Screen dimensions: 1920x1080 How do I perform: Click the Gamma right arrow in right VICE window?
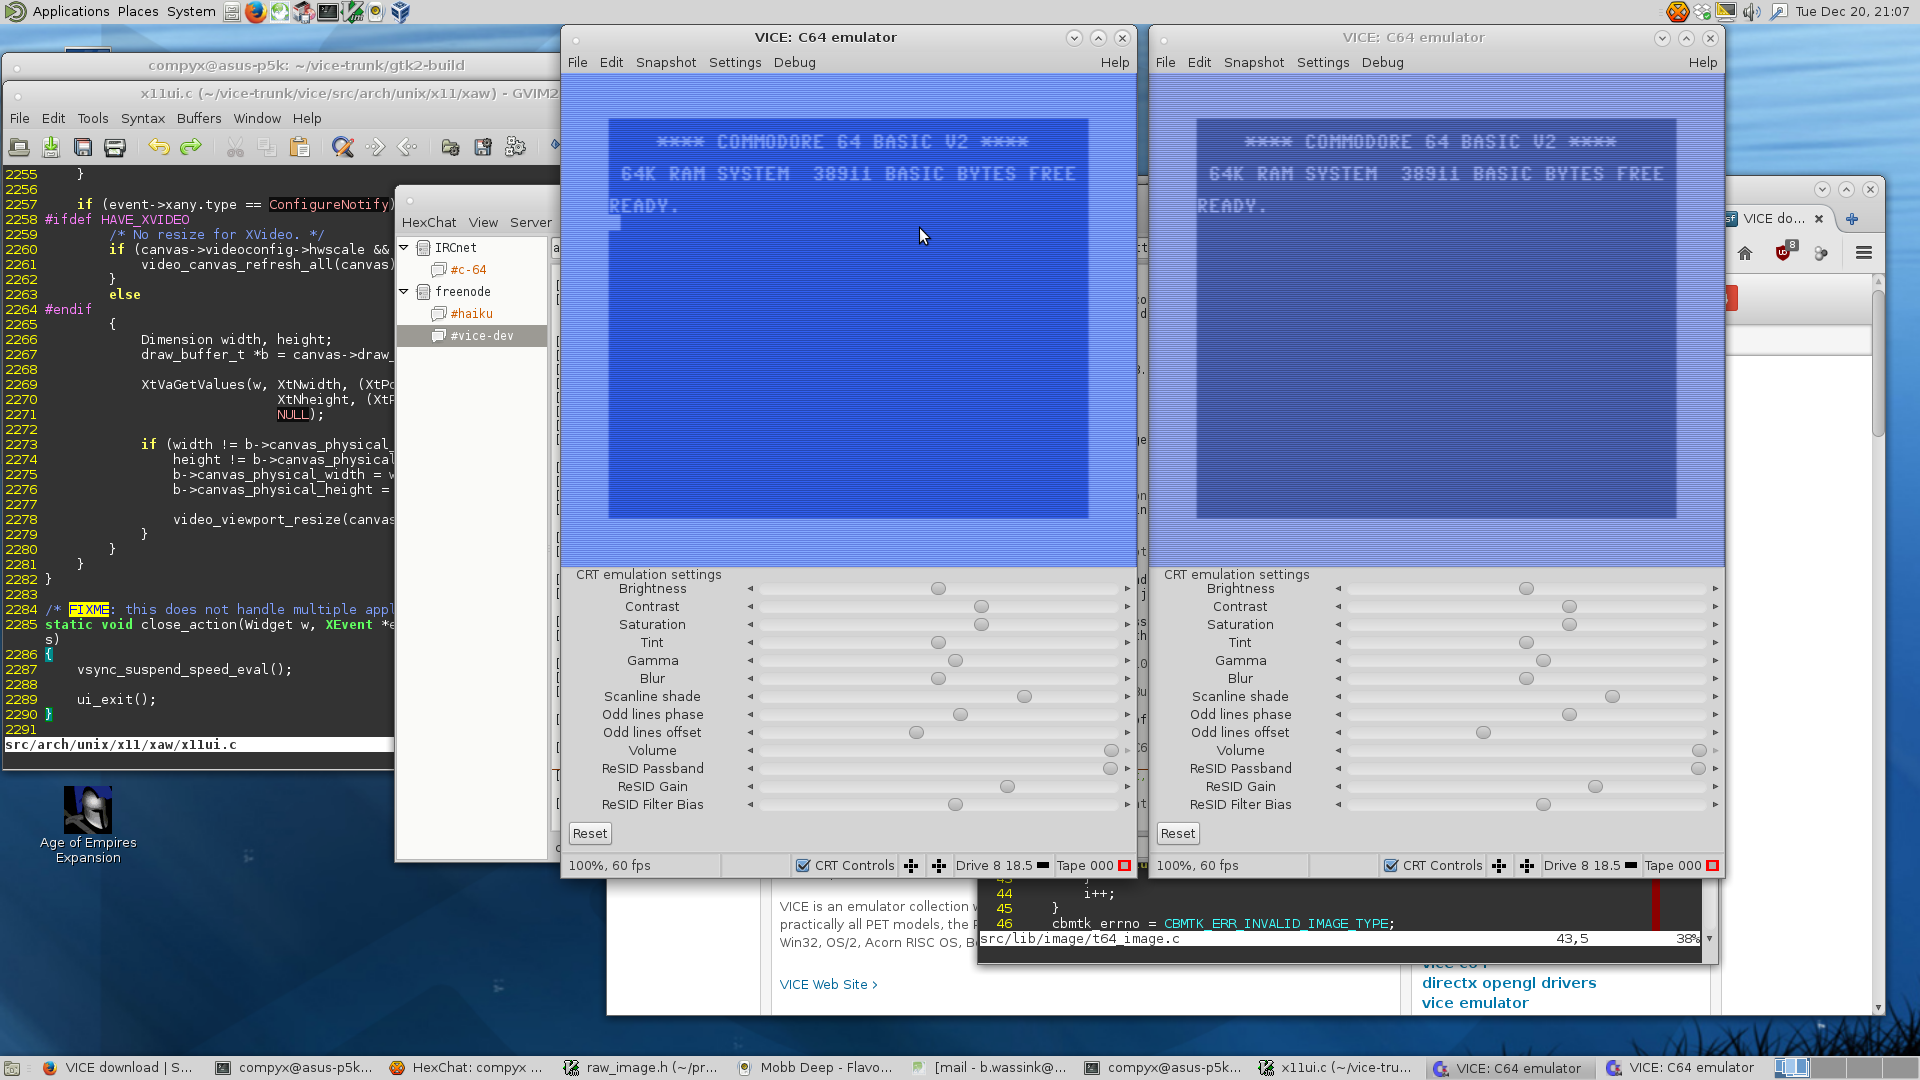1715,661
